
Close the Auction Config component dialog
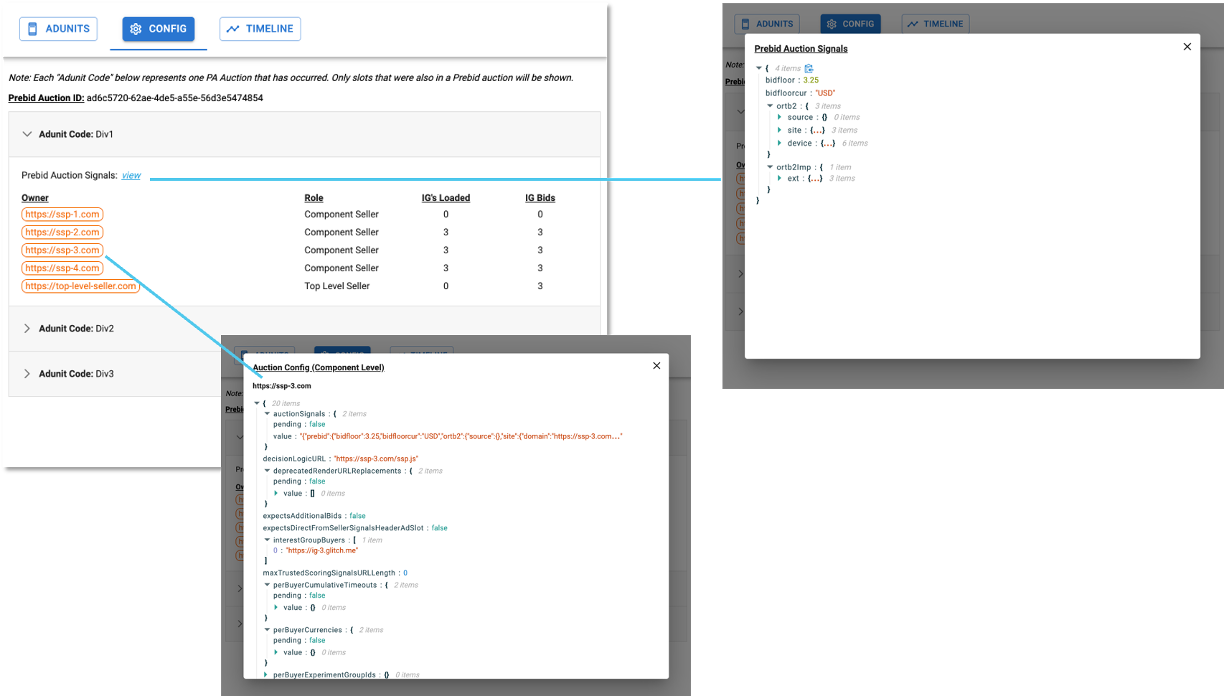[x=656, y=366]
